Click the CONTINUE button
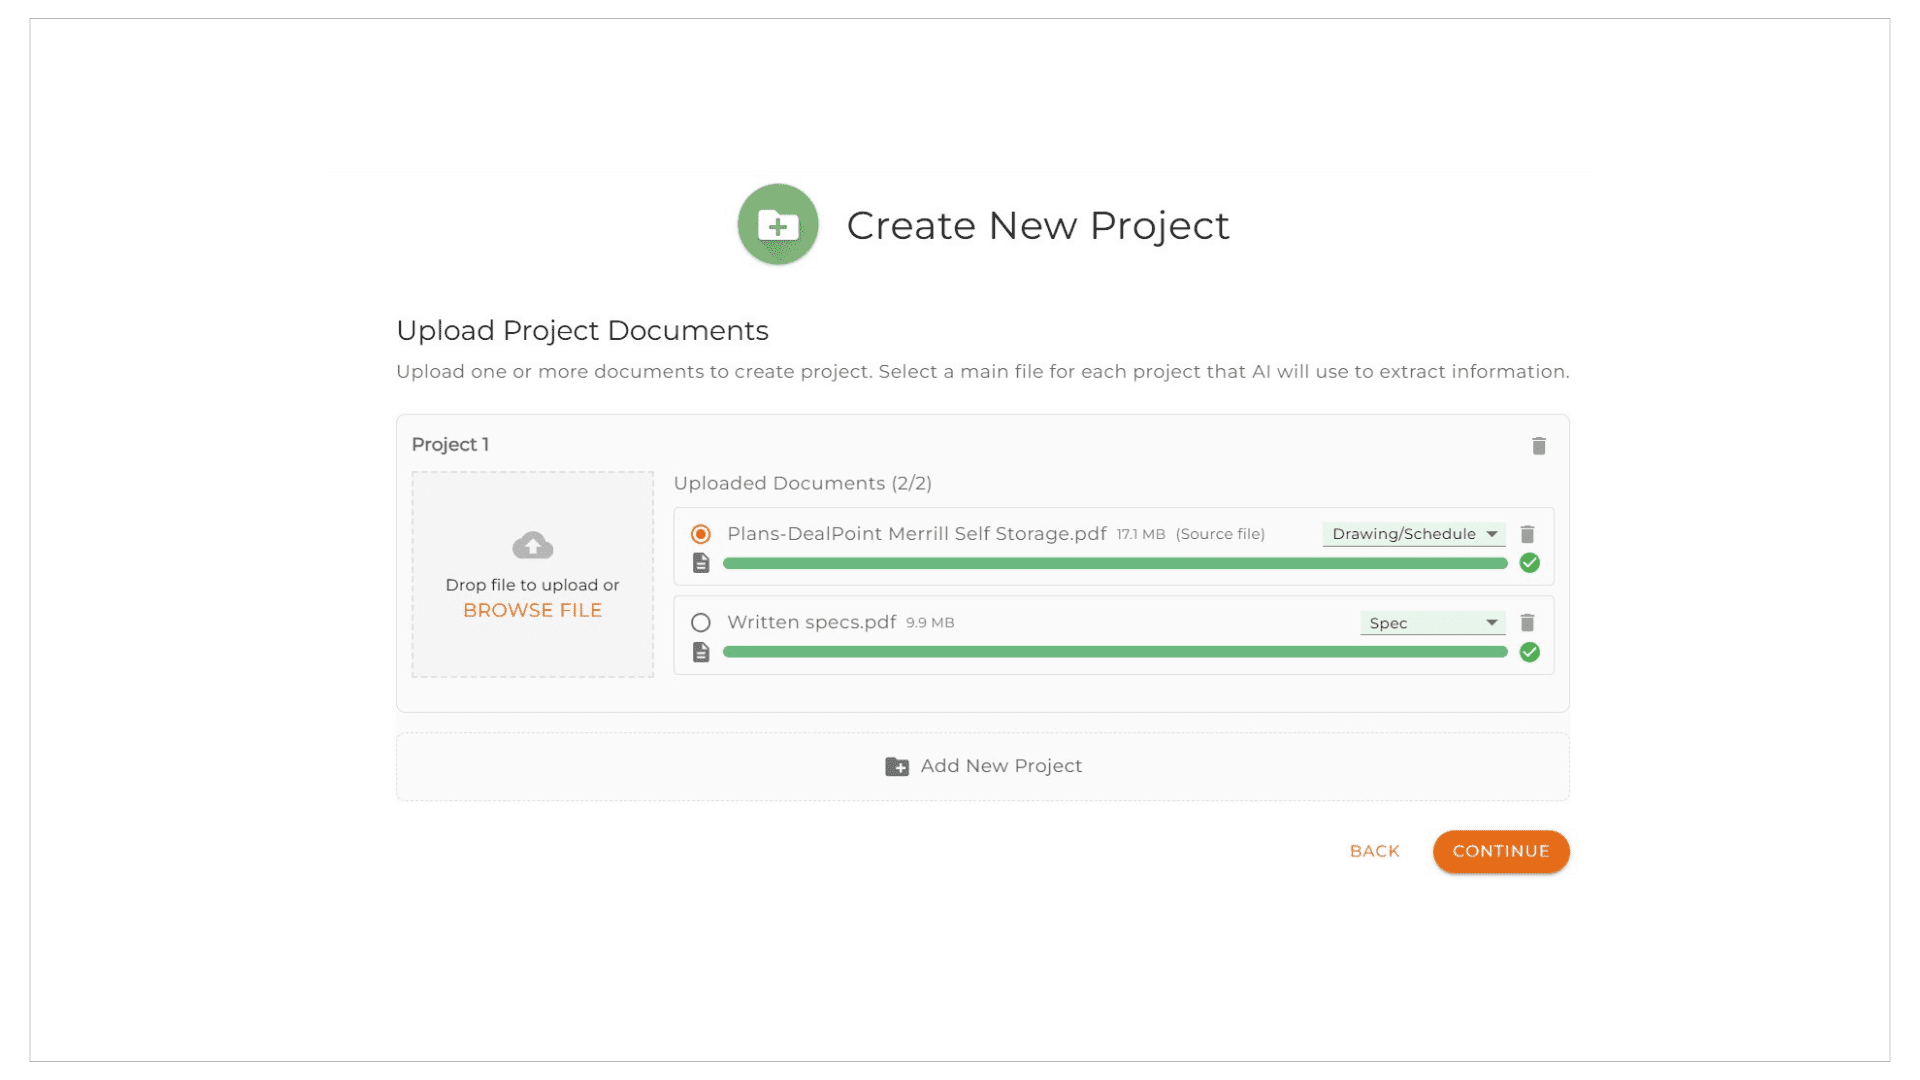Viewport: 1920px width, 1080px height. 1501,851
